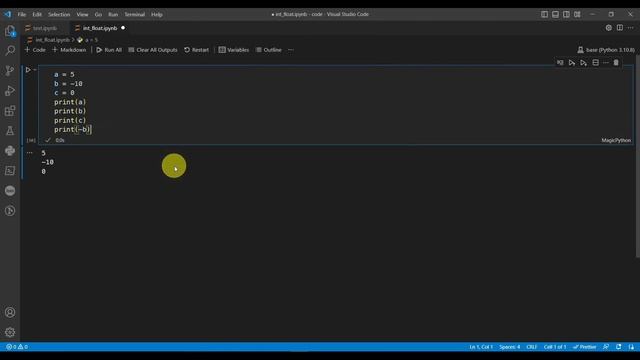Open the Accounts menu icon

[10, 312]
